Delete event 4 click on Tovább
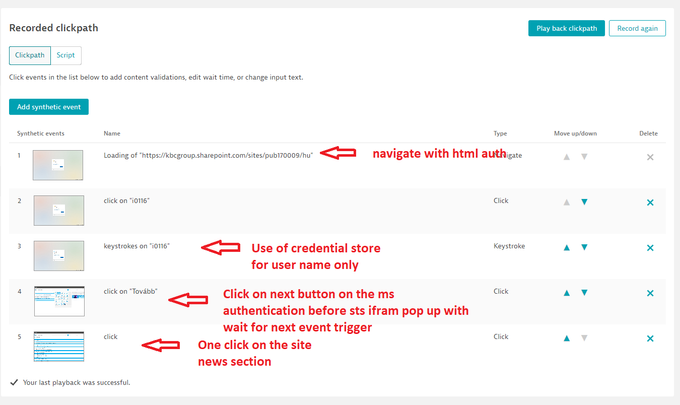The image size is (680, 405). point(650,293)
